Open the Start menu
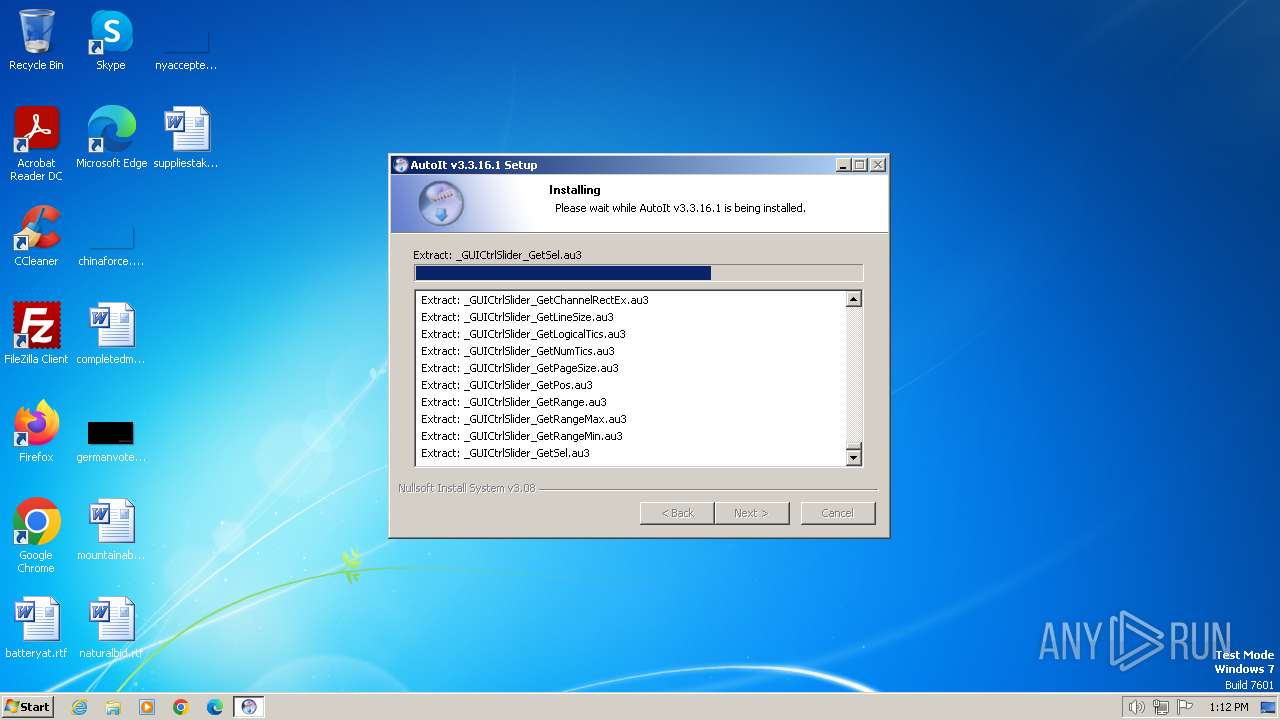Viewport: 1280px width, 720px height. [27, 707]
